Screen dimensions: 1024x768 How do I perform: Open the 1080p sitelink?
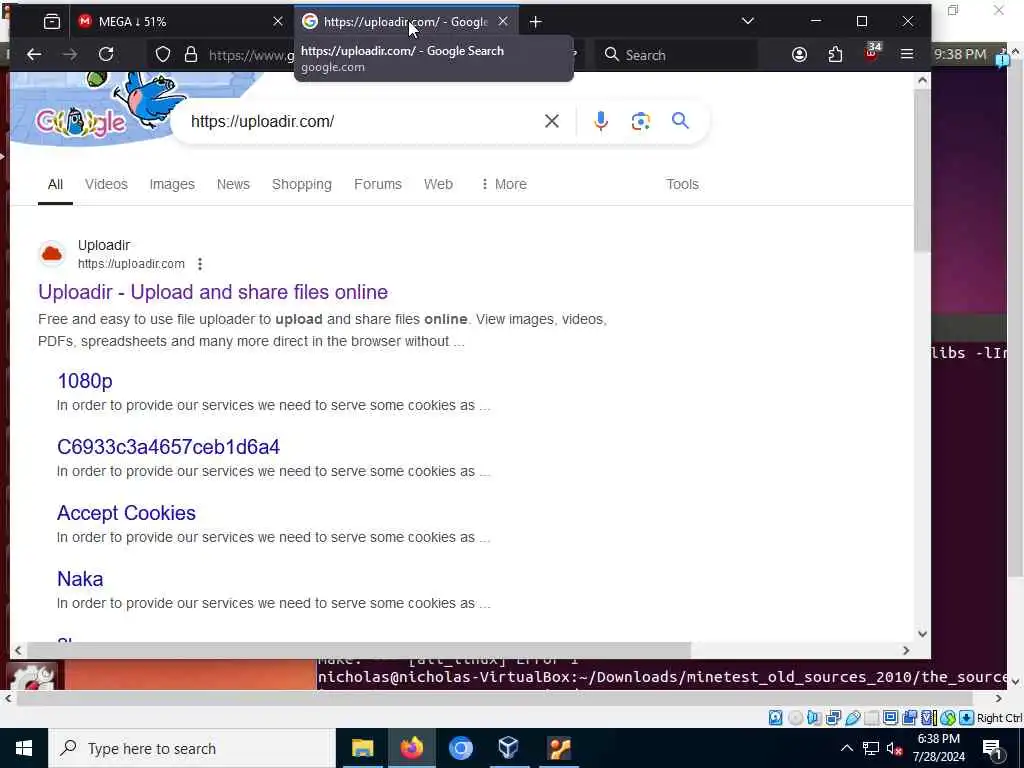coord(85,381)
